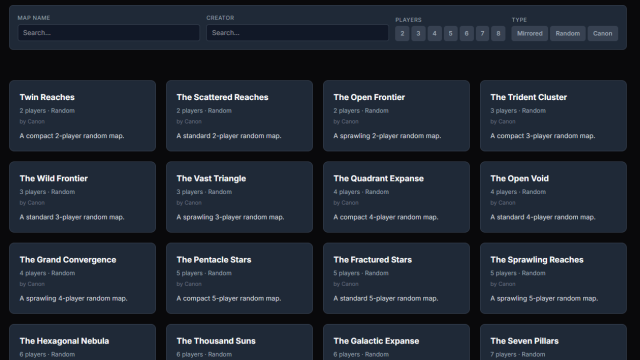The height and width of the screenshot is (360, 640).
Task: Click 'A standard 5-player random map.' description
Action: pyautogui.click(x=386, y=298)
